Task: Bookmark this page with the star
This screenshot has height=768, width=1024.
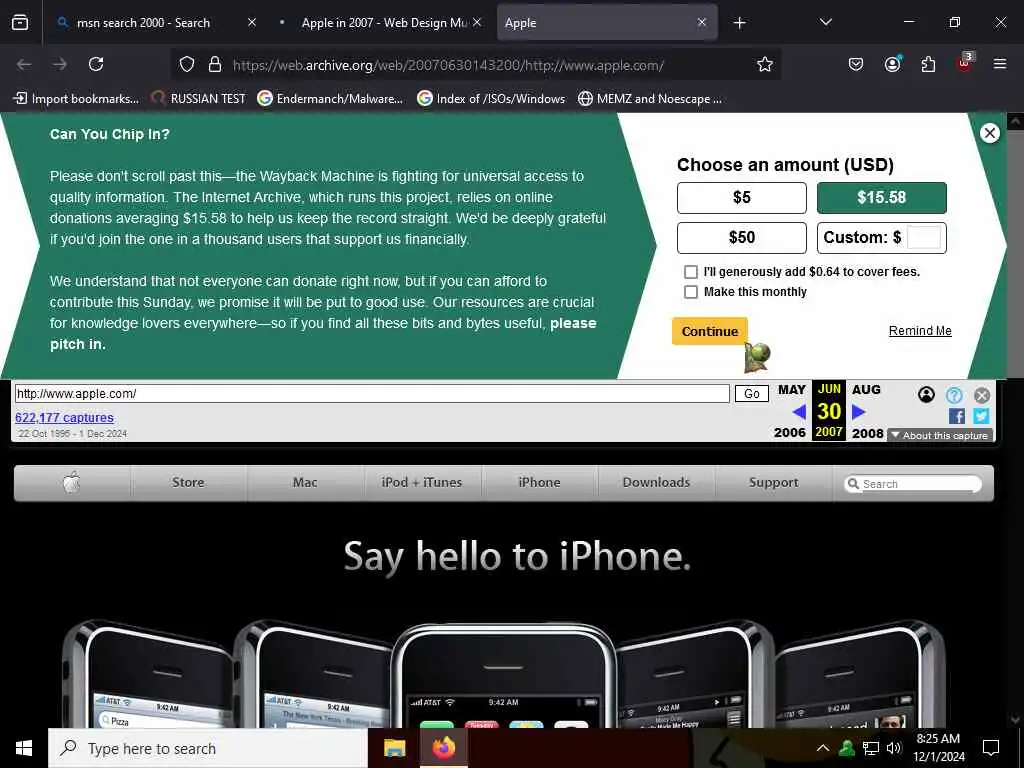Action: tap(765, 64)
